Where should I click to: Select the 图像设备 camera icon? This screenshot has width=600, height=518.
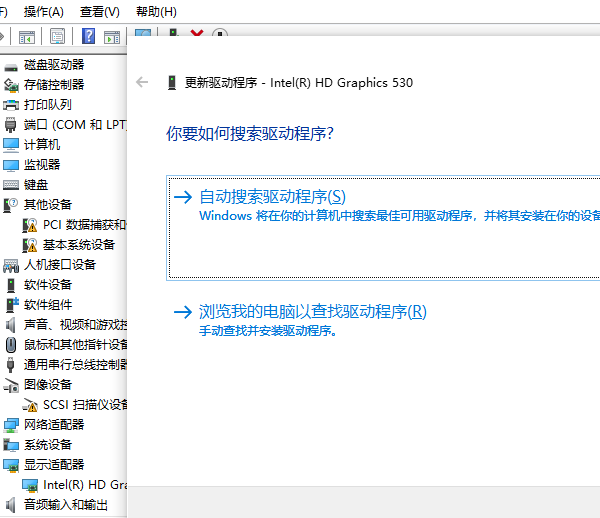tap(11, 386)
